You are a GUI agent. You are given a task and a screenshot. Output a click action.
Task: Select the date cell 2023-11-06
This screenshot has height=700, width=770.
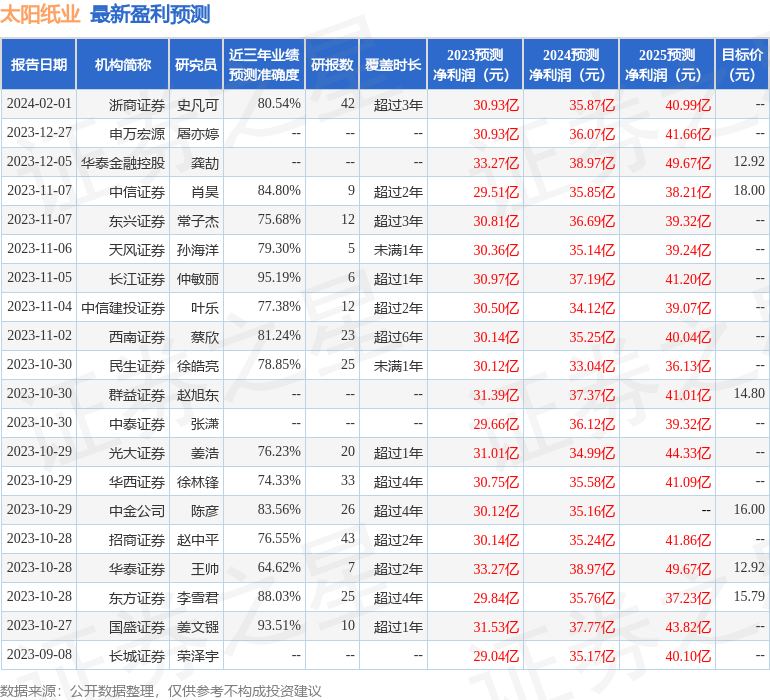pyautogui.click(x=39, y=249)
